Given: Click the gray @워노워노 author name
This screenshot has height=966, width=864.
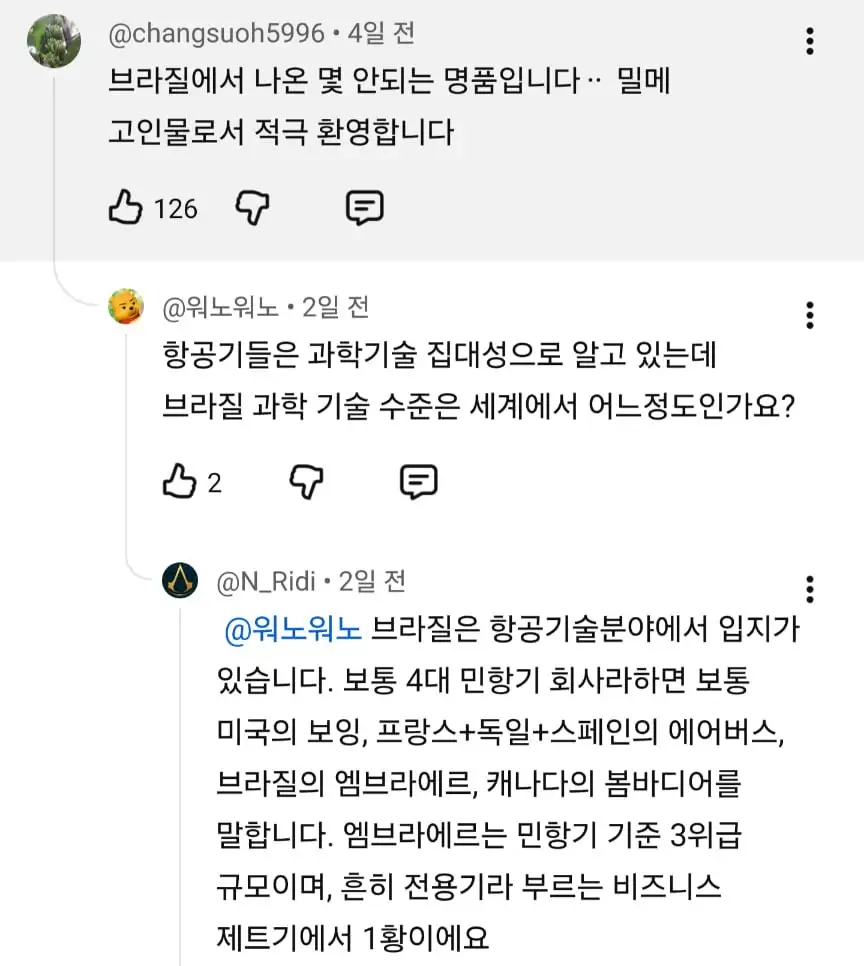Looking at the screenshot, I should (221, 307).
